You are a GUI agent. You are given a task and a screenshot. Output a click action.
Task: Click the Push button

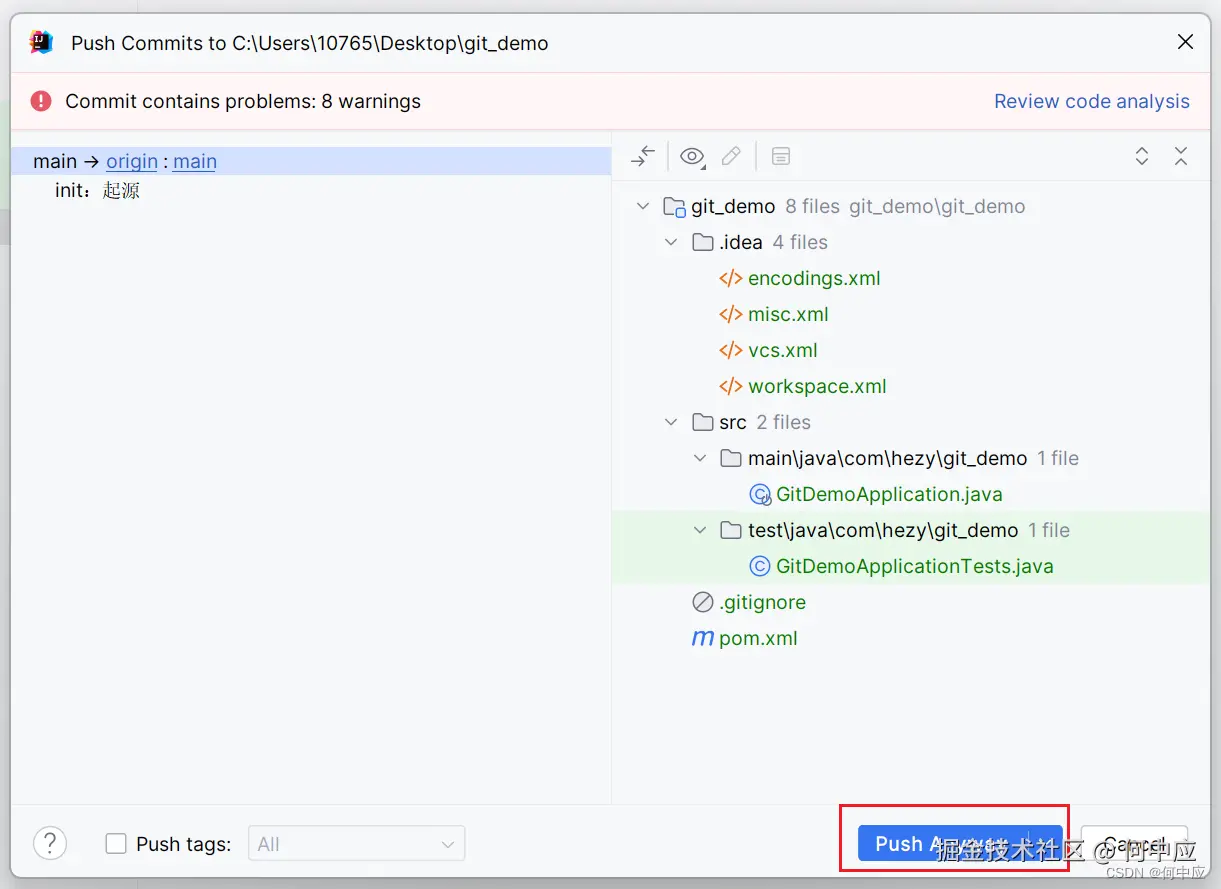point(943,843)
